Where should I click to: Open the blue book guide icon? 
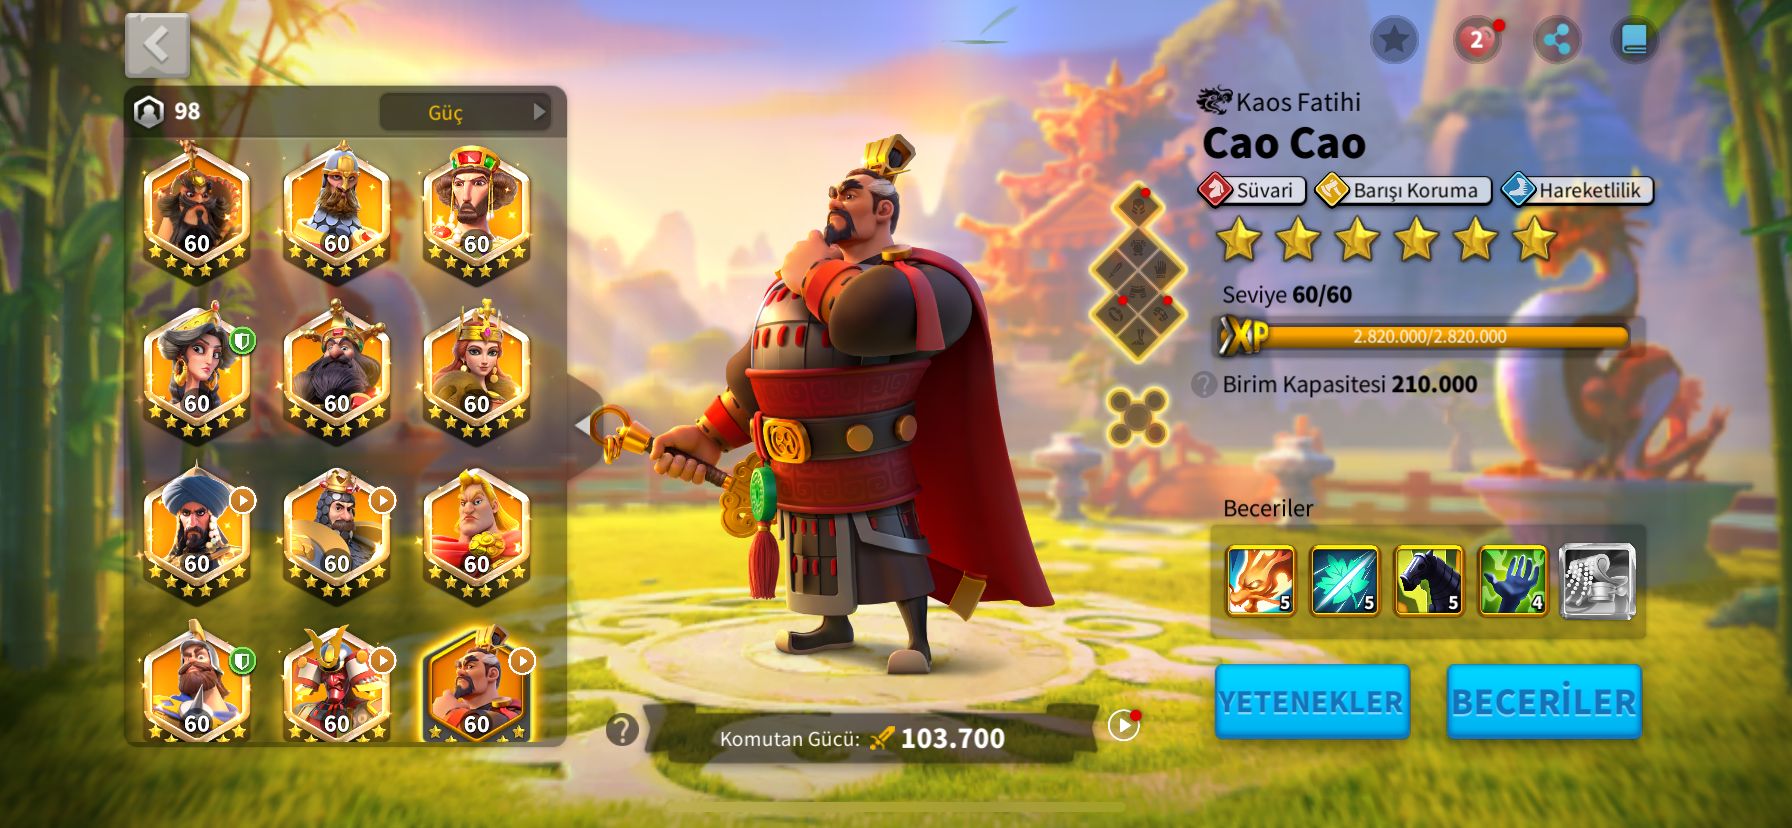click(1634, 41)
